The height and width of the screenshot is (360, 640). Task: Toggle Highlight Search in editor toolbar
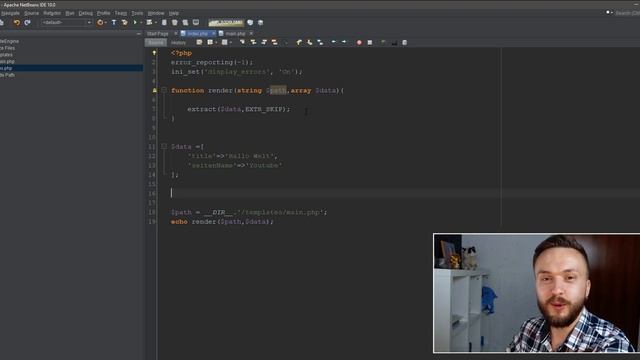click(x=274, y=42)
